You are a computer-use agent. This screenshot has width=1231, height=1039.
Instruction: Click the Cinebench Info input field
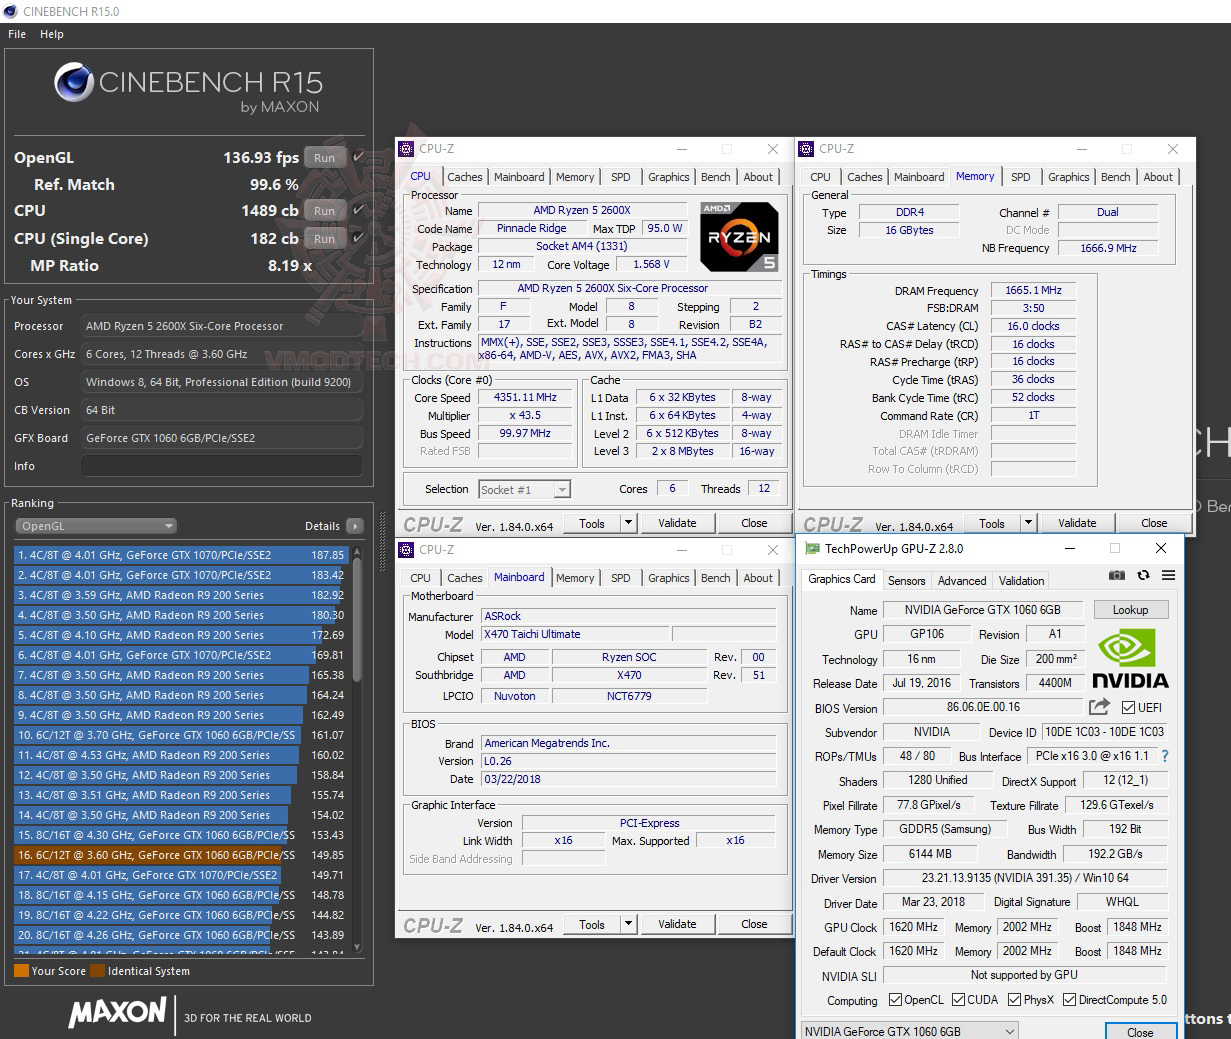pos(222,466)
